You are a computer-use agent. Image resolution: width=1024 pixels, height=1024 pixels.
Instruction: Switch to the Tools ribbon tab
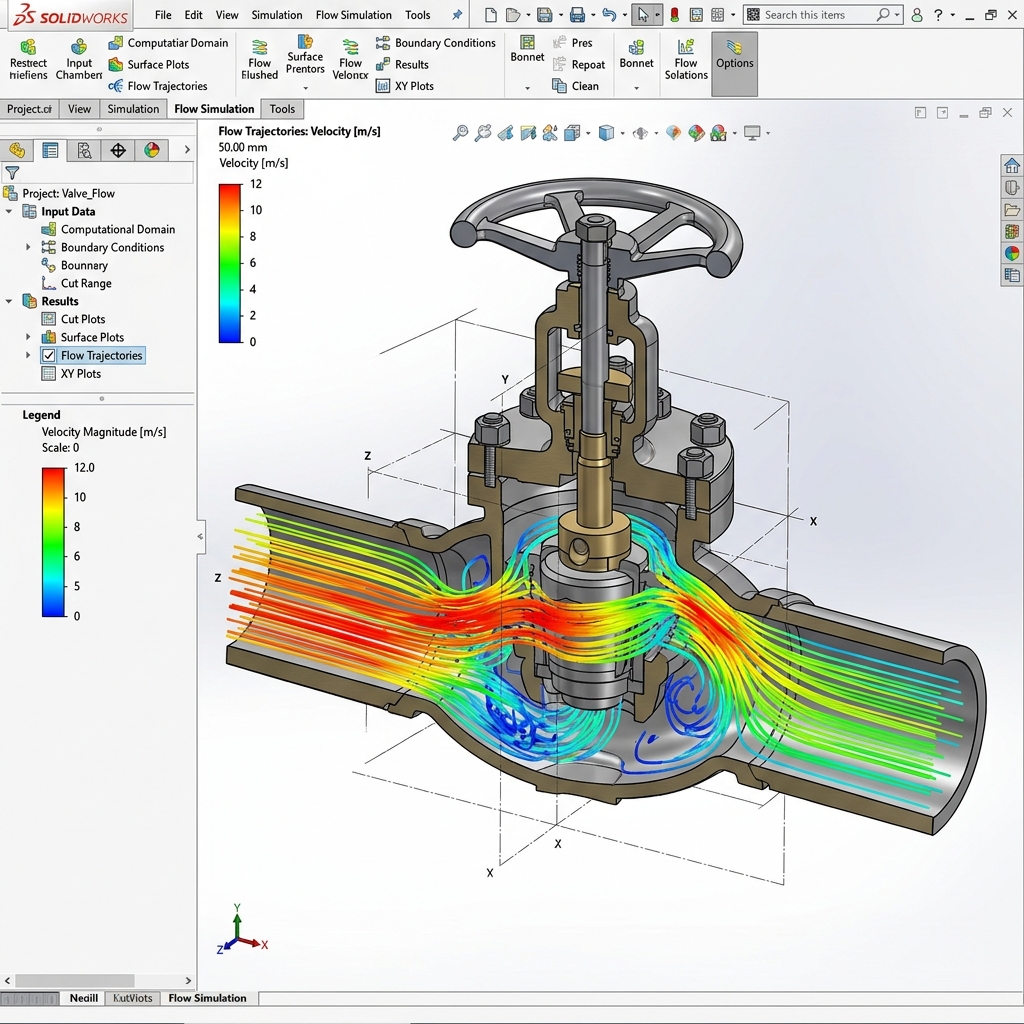point(282,109)
